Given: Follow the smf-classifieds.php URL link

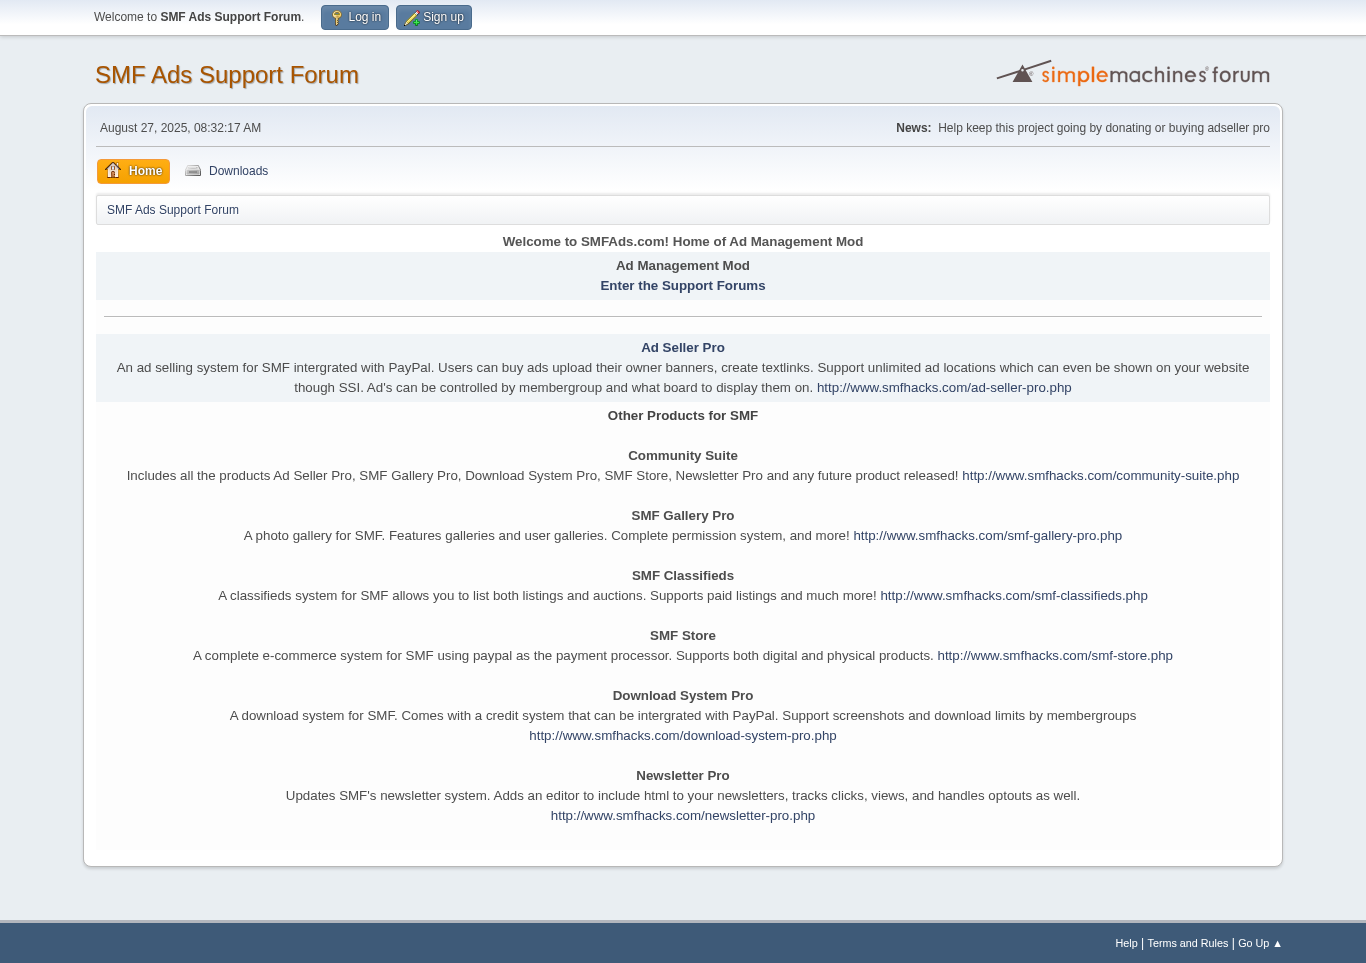Looking at the screenshot, I should [x=1014, y=596].
